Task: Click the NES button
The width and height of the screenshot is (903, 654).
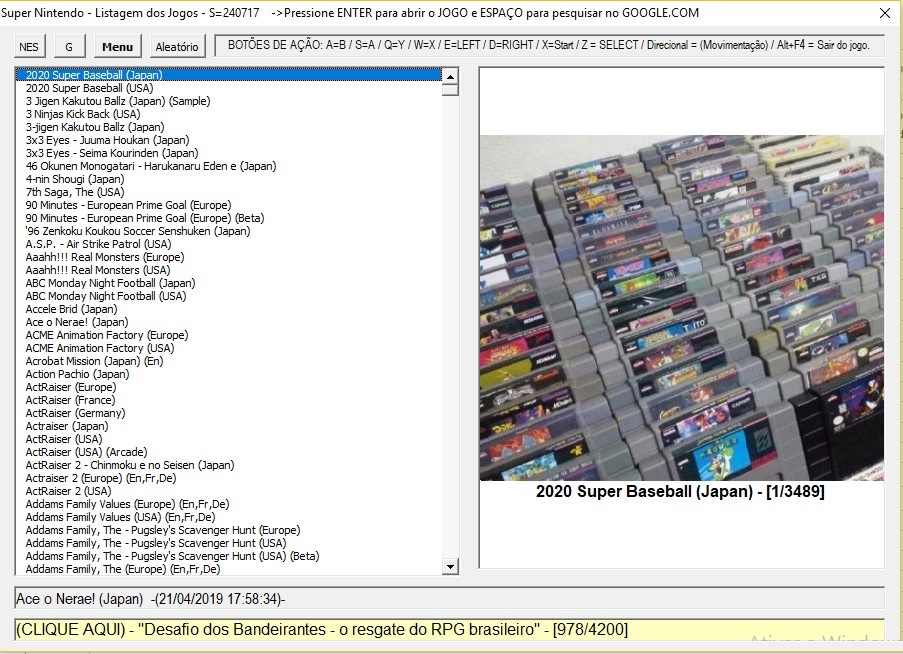Action: [x=29, y=47]
